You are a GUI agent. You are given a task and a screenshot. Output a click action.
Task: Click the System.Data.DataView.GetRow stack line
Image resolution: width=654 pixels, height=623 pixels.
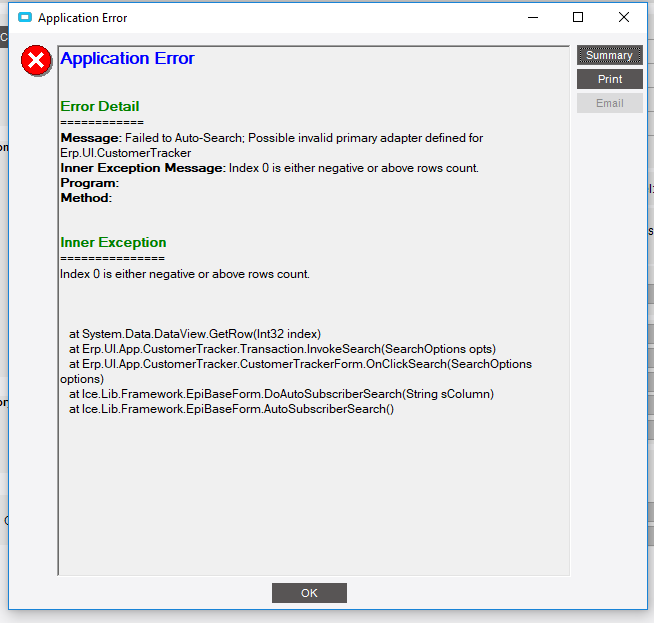point(195,334)
